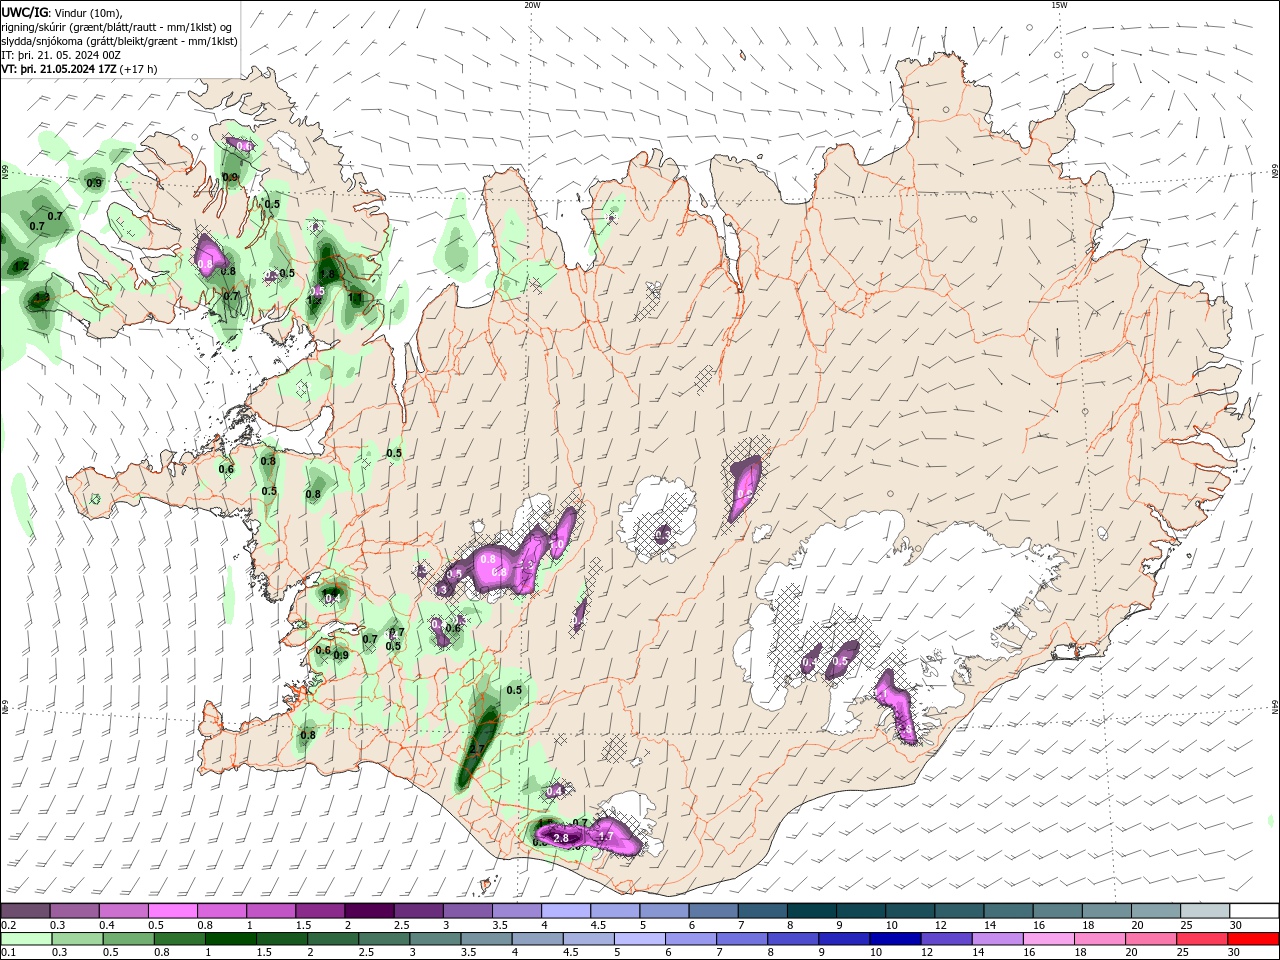Click the '20W' longitude label

click(532, 5)
